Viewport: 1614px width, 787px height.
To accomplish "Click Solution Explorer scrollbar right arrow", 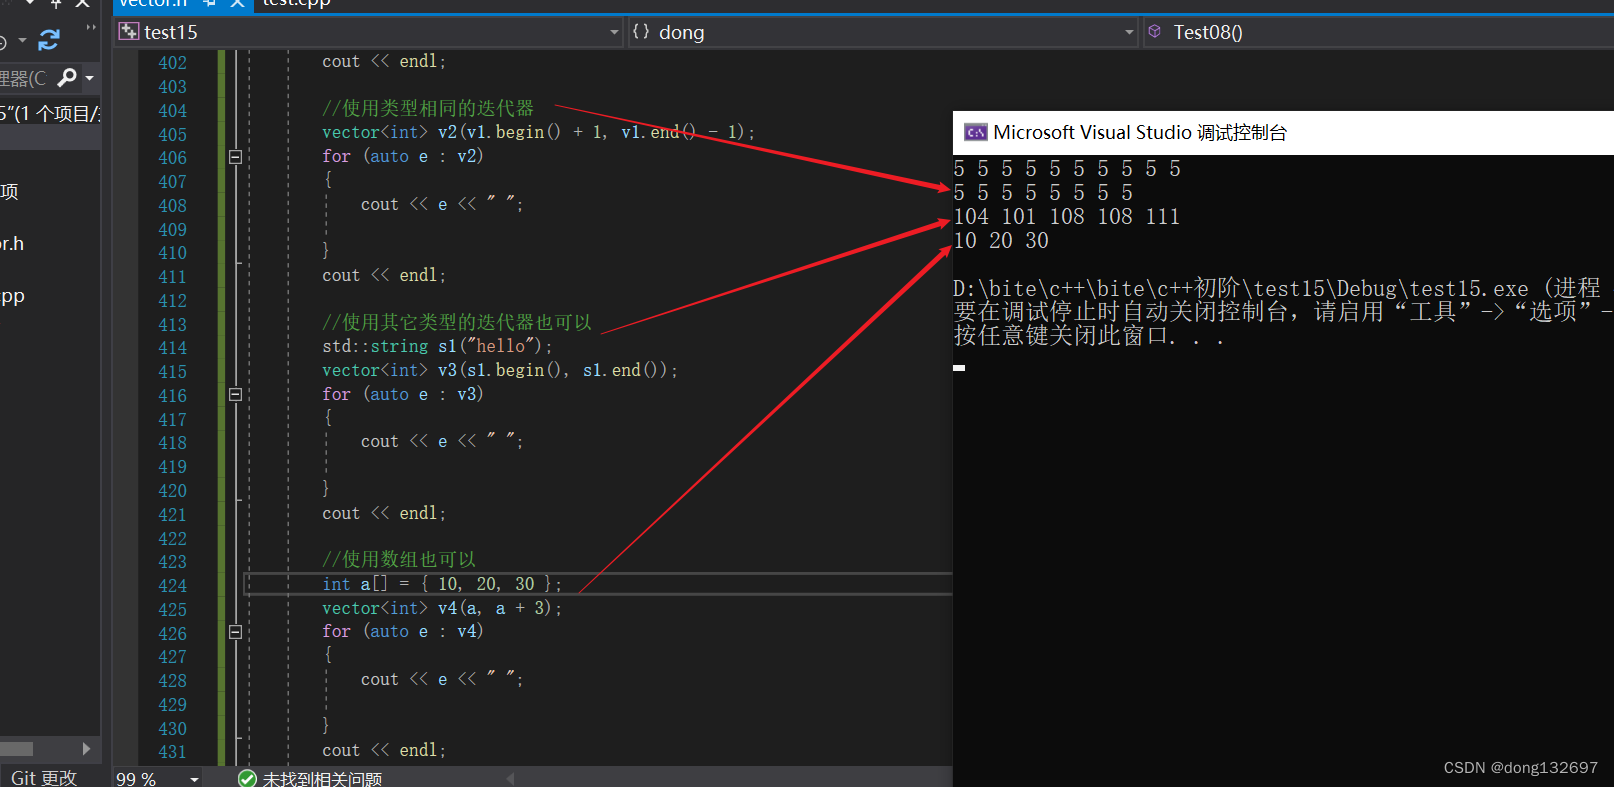I will [x=87, y=748].
